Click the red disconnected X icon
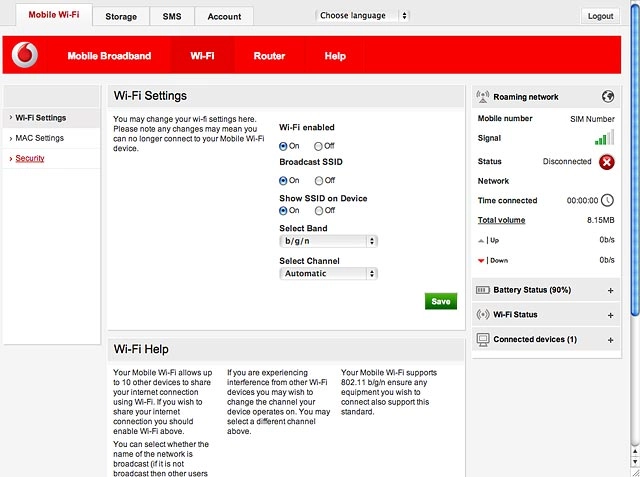Image resolution: width=640 pixels, height=477 pixels. coord(607,162)
